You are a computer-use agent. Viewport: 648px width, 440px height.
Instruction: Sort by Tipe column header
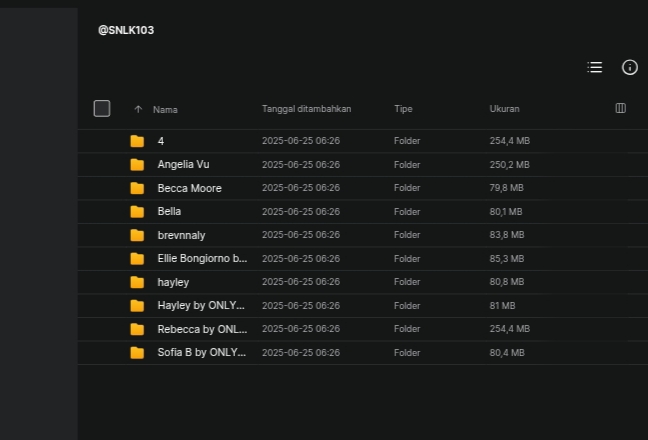[x=403, y=109]
